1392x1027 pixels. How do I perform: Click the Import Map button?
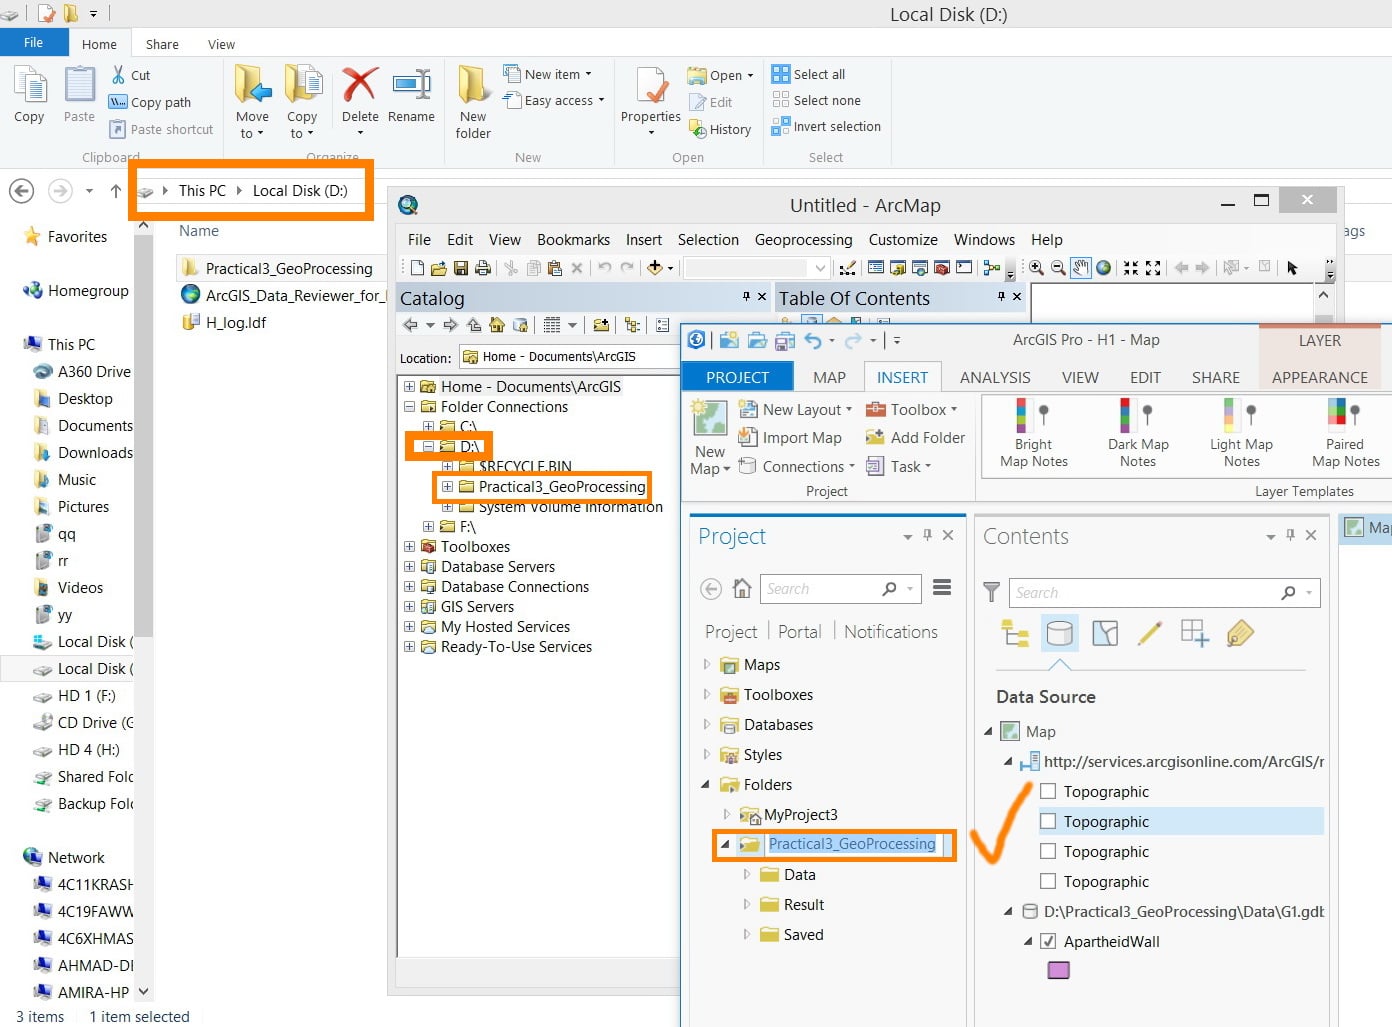(790, 438)
